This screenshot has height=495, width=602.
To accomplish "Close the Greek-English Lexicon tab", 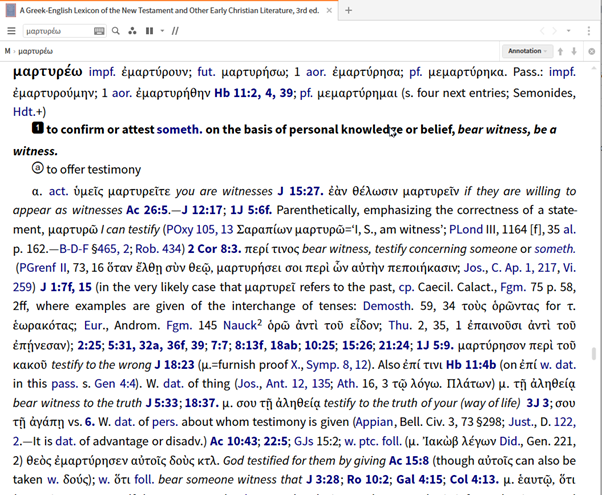I will pos(329,11).
